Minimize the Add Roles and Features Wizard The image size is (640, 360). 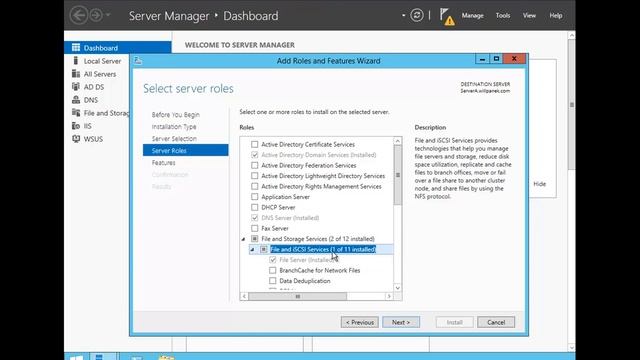[x=482, y=59]
